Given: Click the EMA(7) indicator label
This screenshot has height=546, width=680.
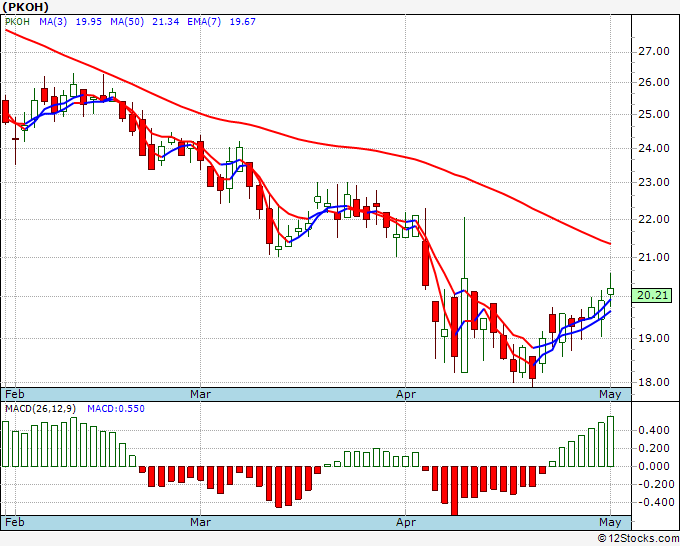Looking at the screenshot, I should tap(204, 22).
